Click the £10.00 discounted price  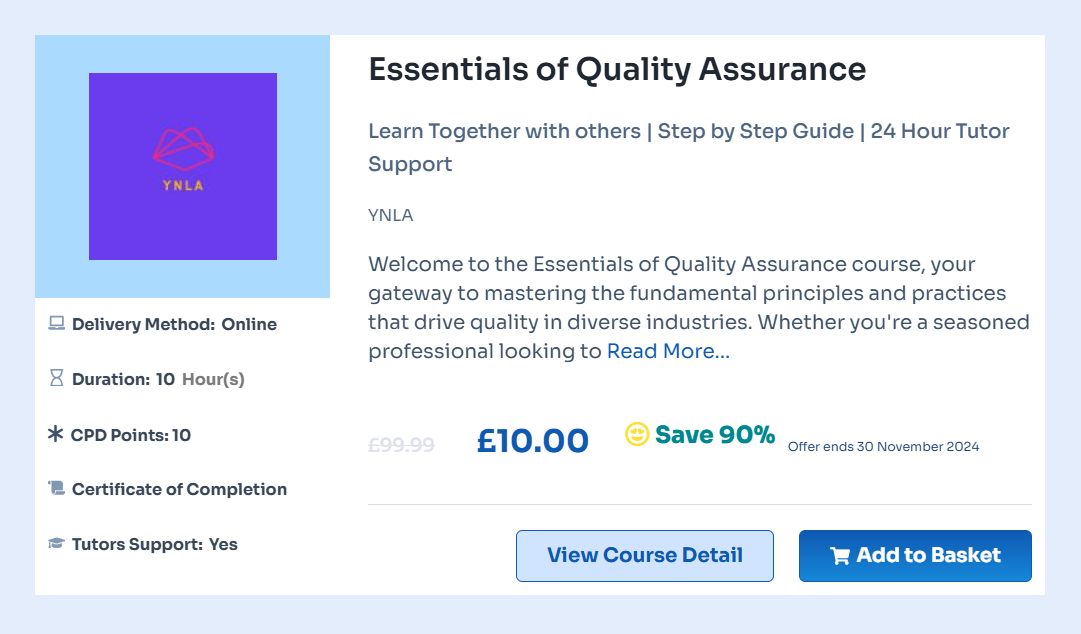533,440
